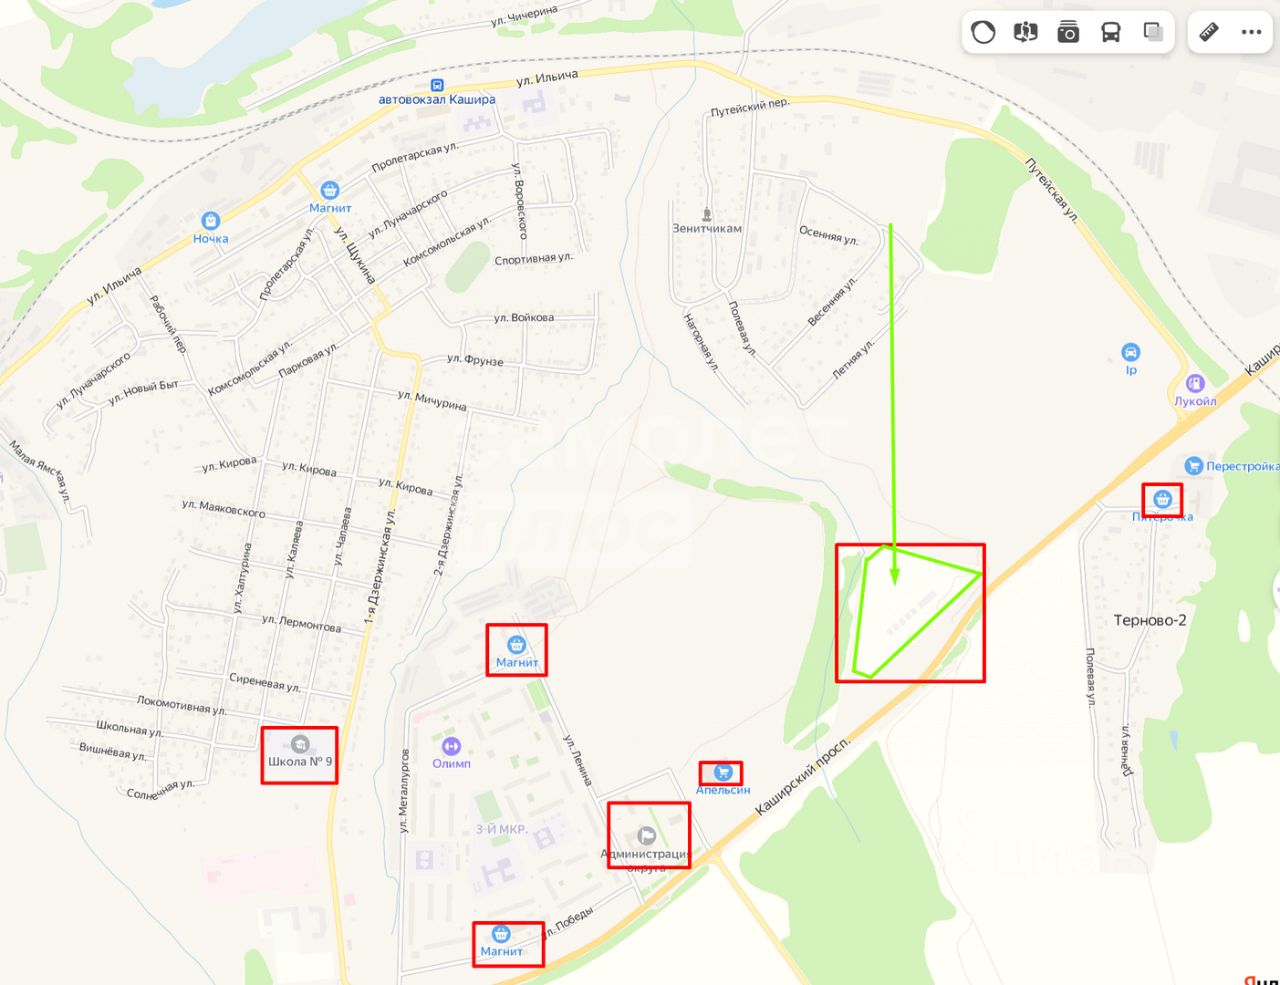Image resolution: width=1280 pixels, height=985 pixels.
Task: Show photos layer with camera icon
Action: 1068,32
